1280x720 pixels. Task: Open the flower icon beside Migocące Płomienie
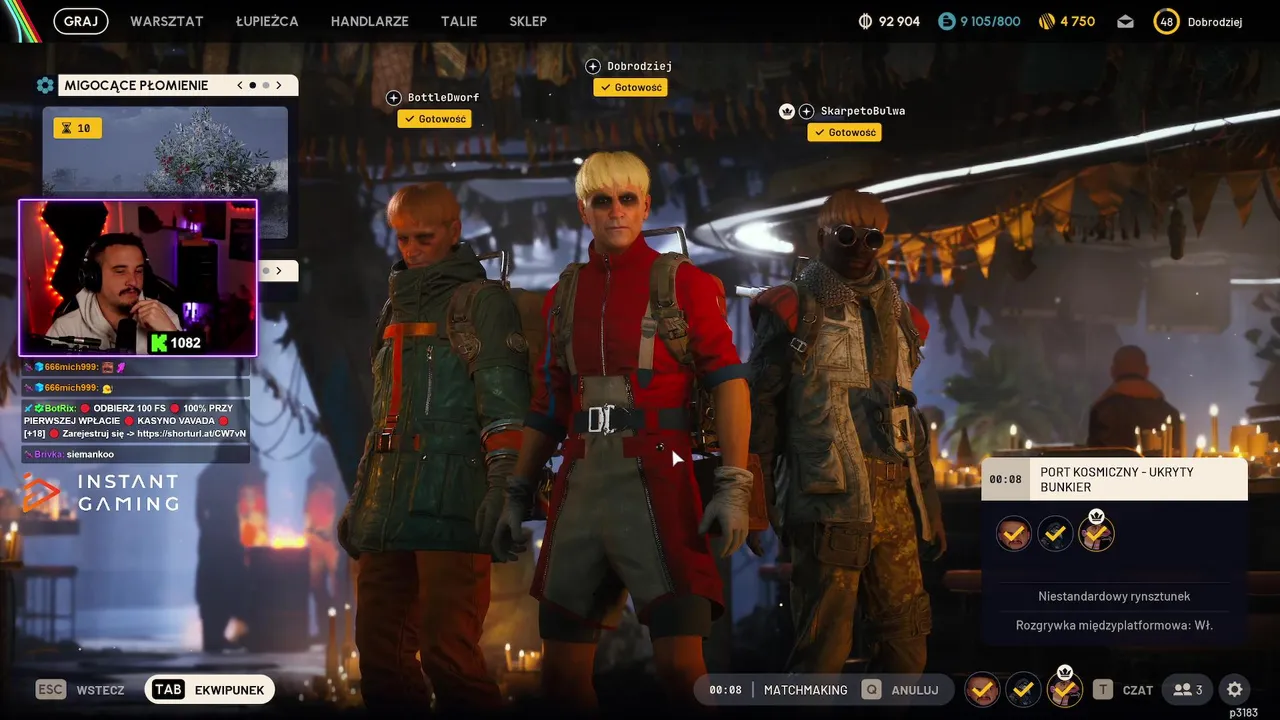pyautogui.click(x=45, y=85)
